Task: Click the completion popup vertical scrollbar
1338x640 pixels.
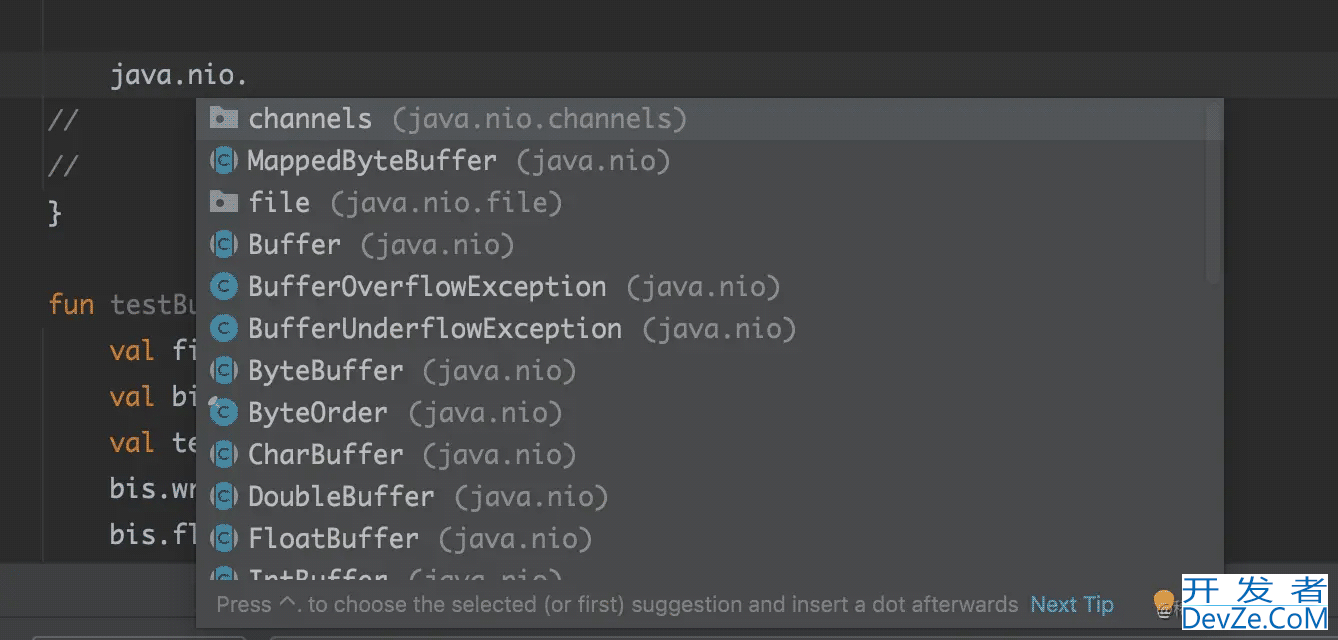Action: tap(1213, 190)
